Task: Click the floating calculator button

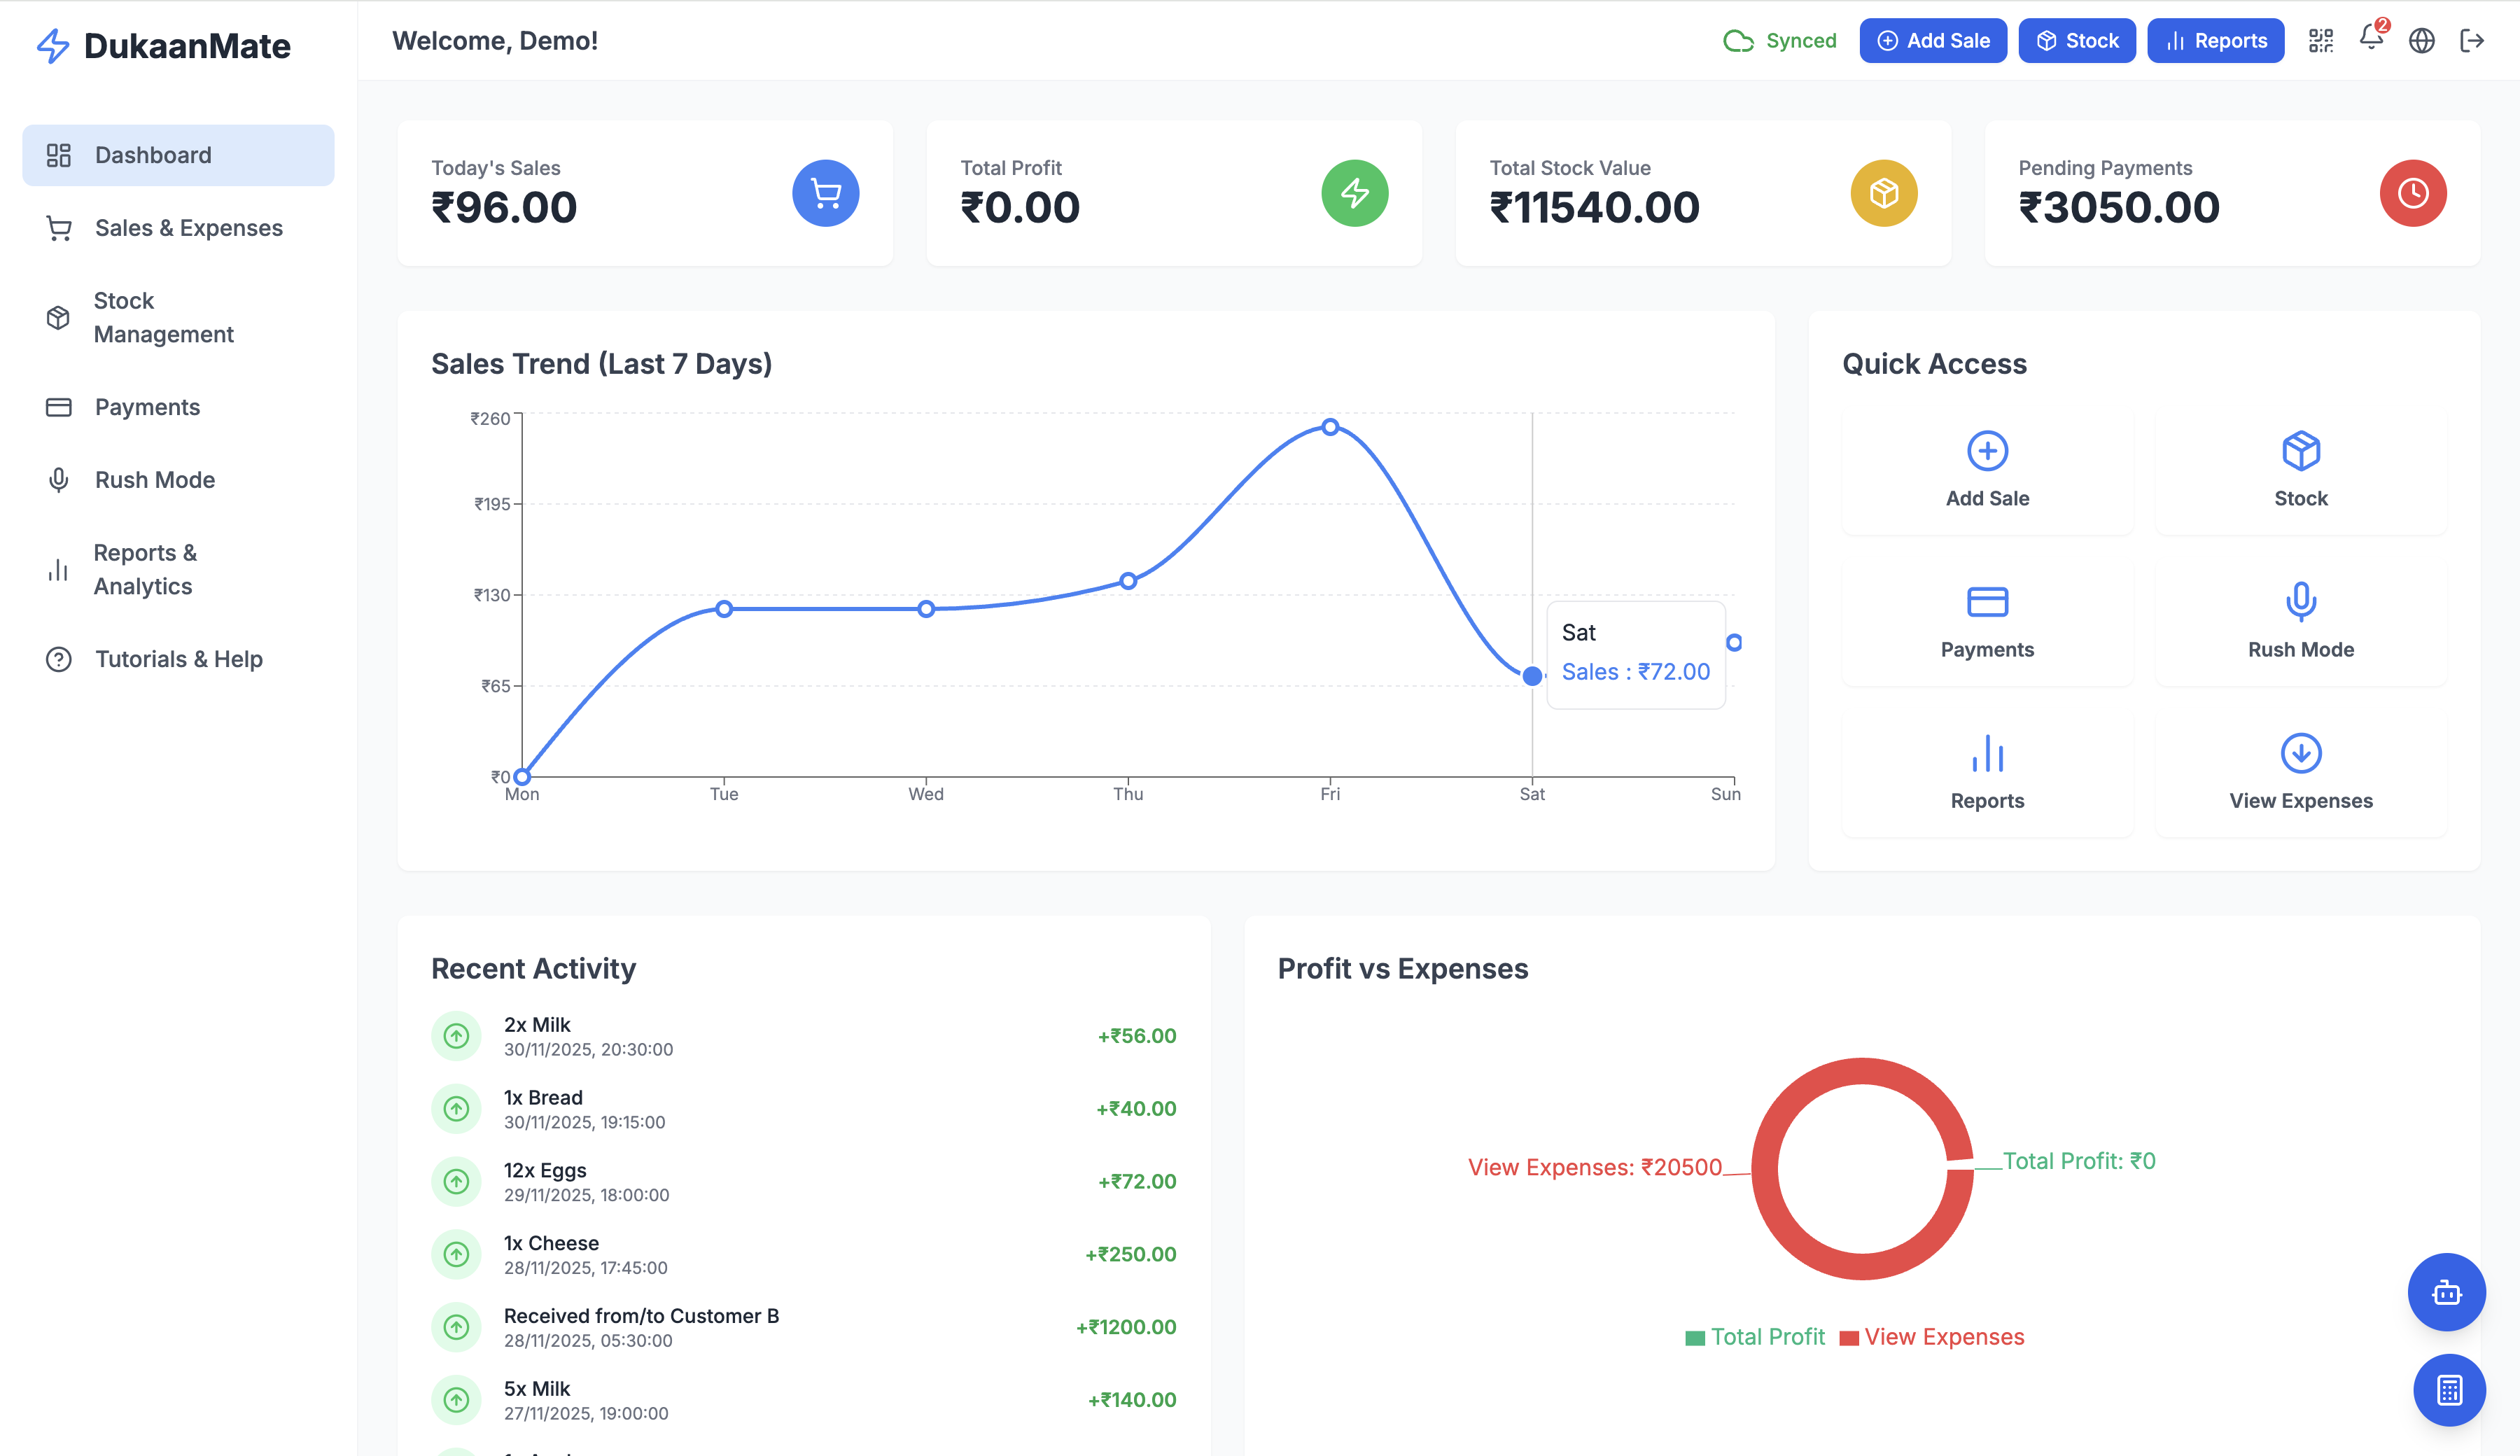Action: [2447, 1389]
